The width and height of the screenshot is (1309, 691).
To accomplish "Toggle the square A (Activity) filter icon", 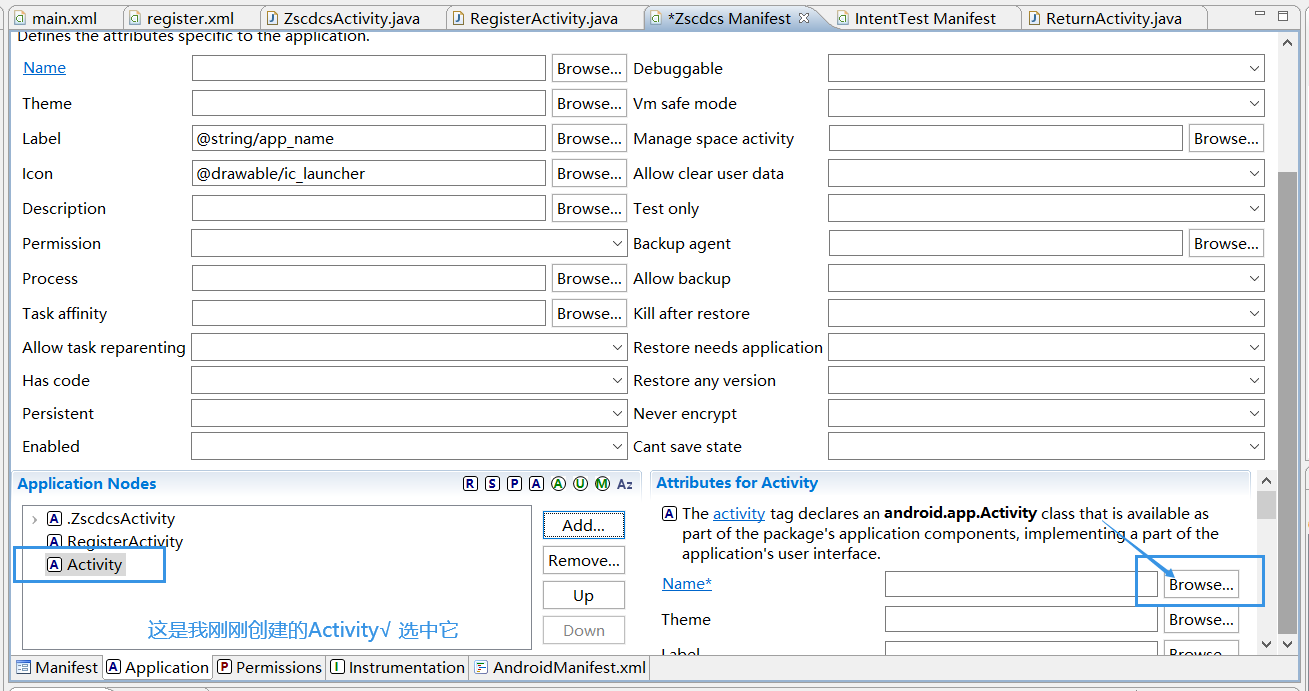I will pos(536,484).
